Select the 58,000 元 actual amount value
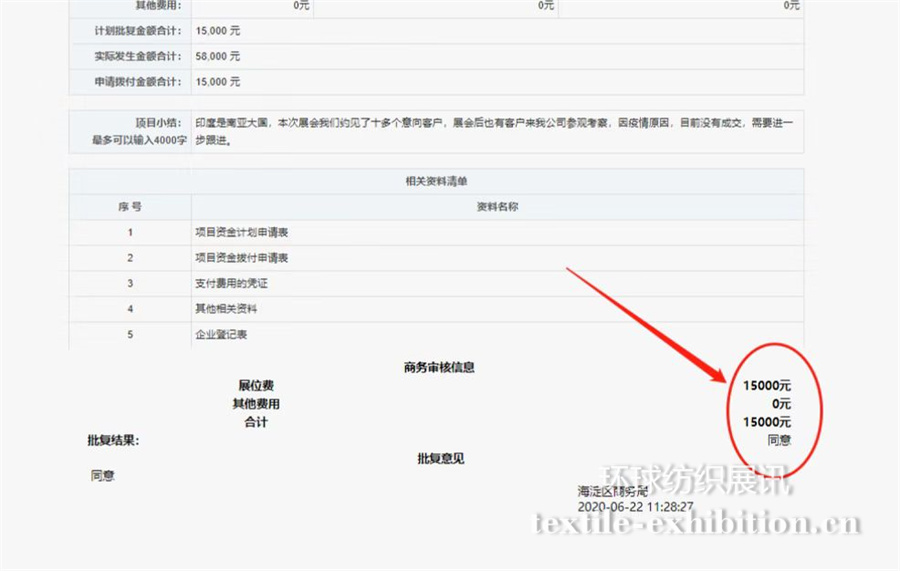 (x=218, y=56)
